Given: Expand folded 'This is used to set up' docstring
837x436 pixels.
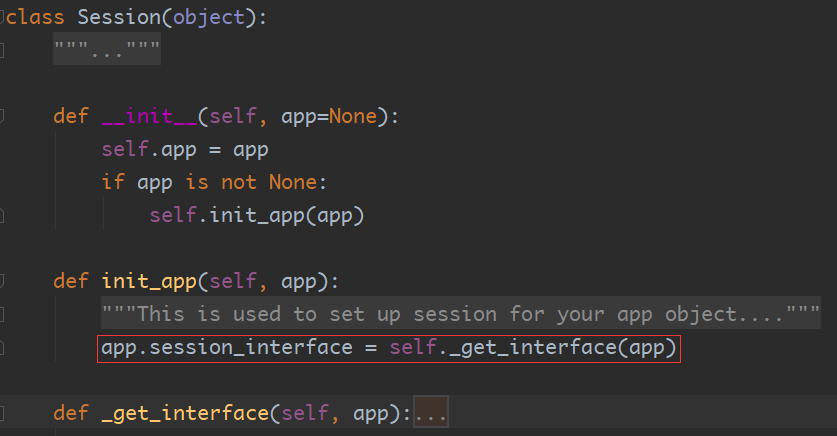Looking at the screenshot, I should click(461, 313).
